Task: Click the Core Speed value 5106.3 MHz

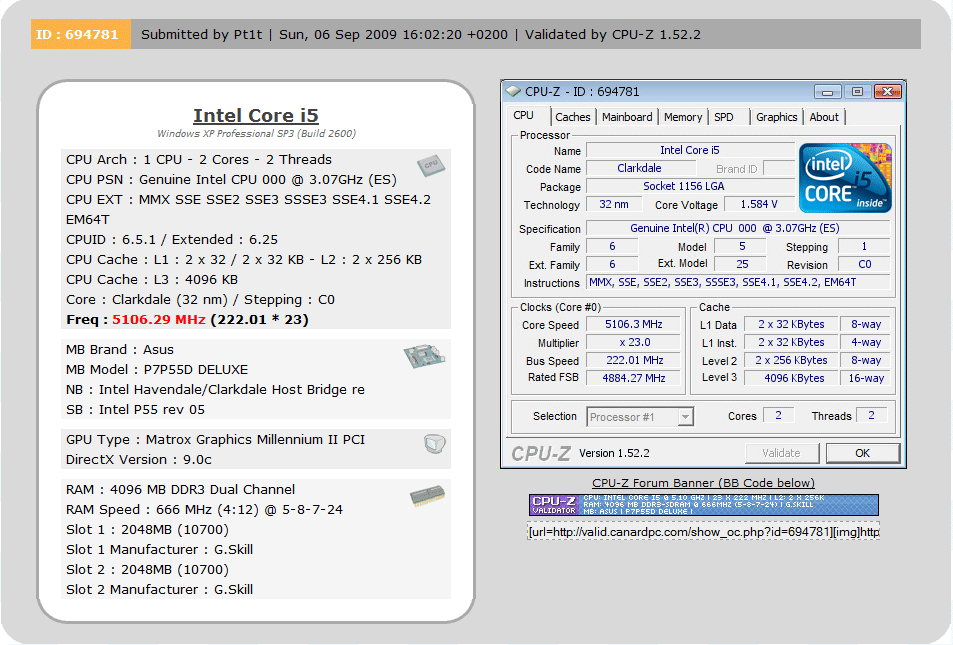Action: click(633, 325)
